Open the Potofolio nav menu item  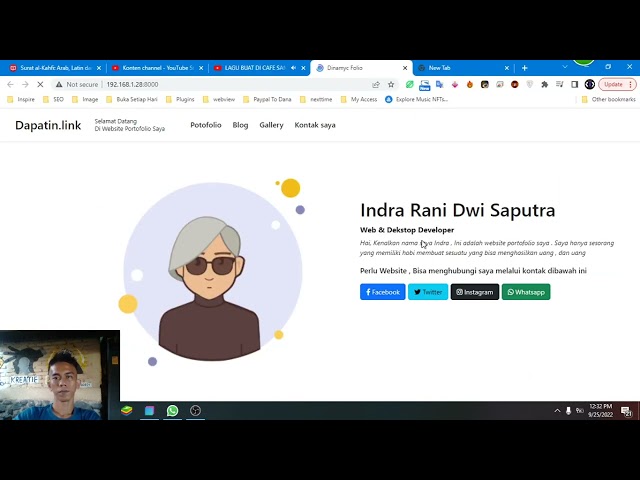click(x=206, y=125)
